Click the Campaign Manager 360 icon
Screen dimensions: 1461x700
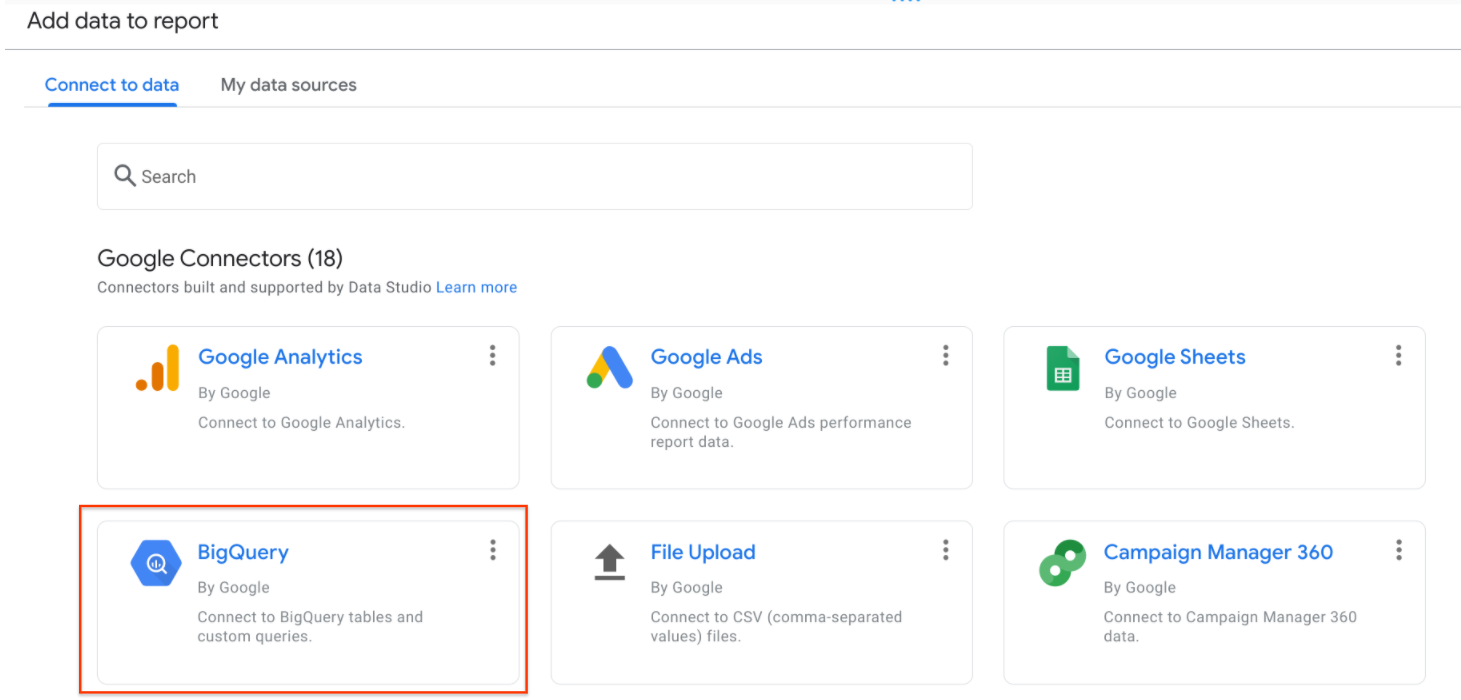1062,563
